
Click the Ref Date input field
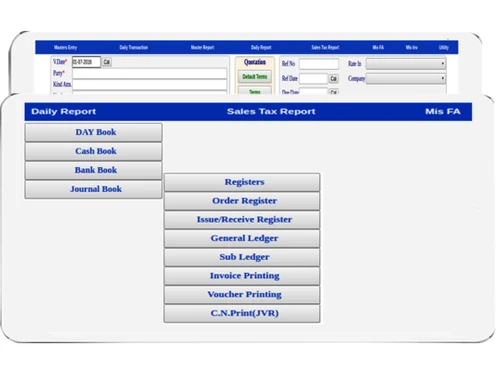[x=313, y=79]
